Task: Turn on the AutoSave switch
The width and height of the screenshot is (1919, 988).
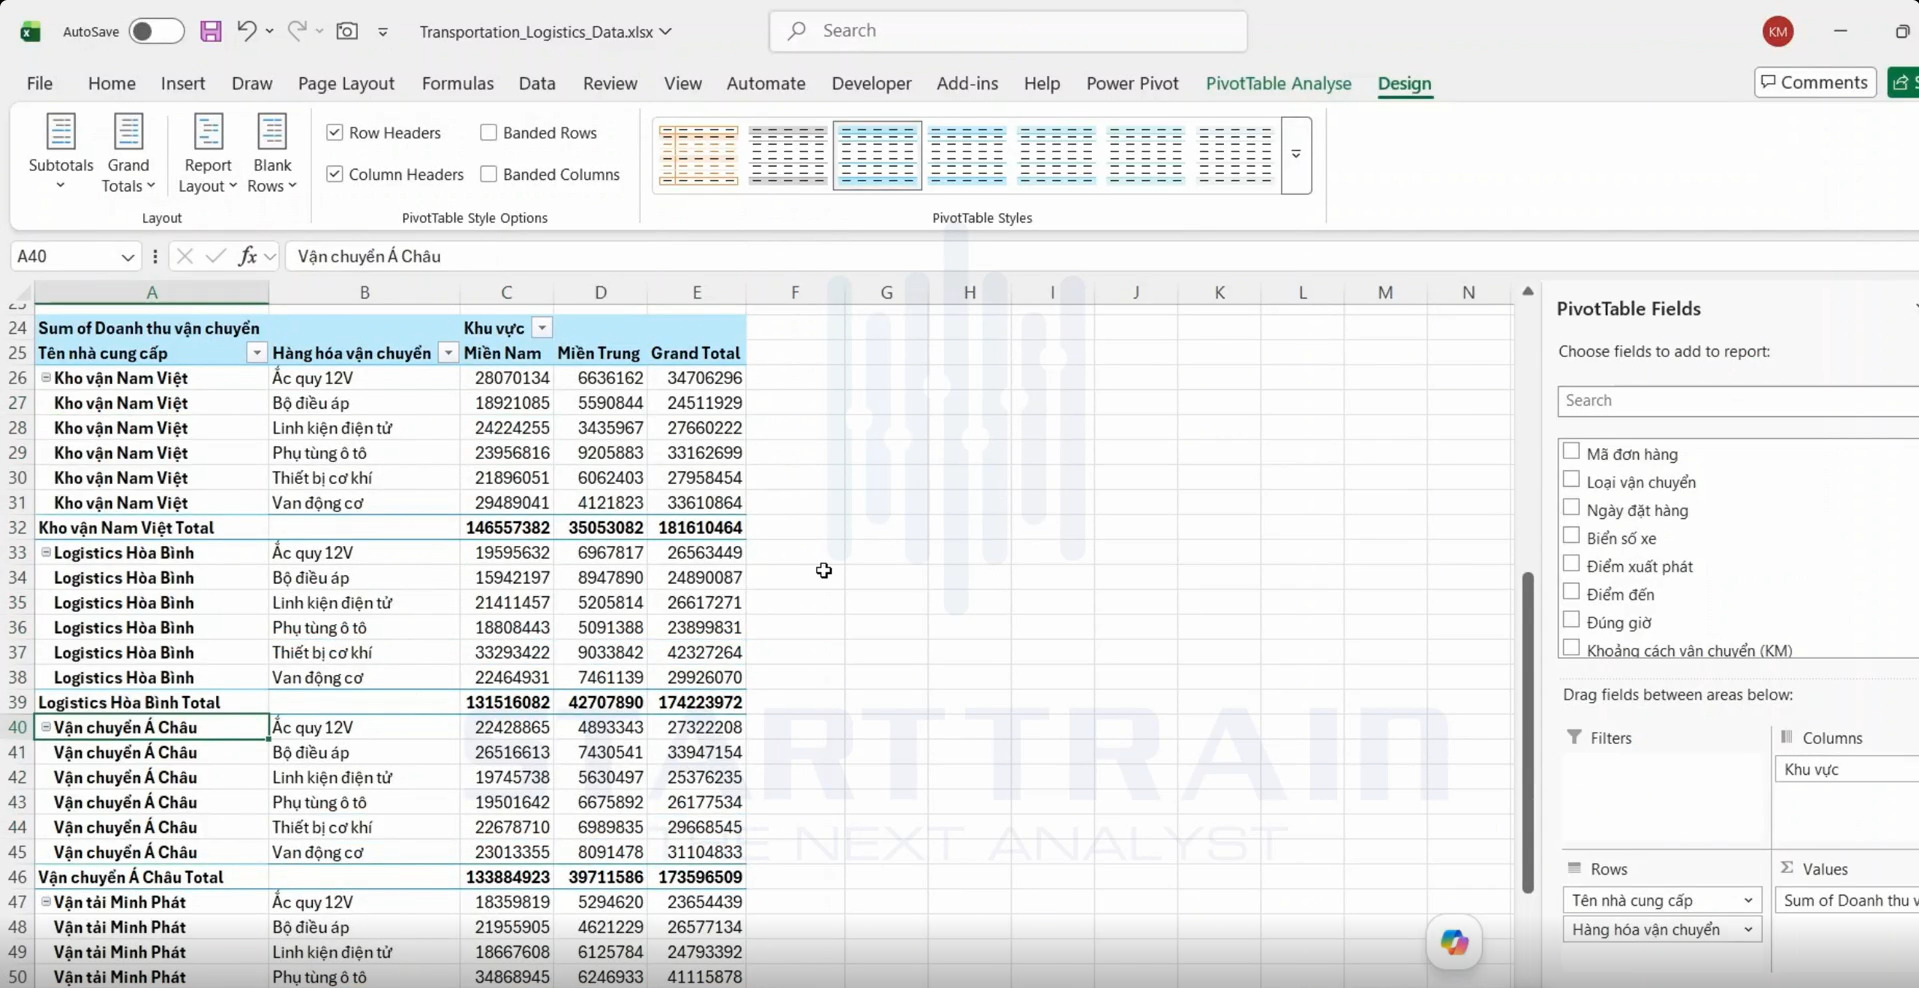Action: point(156,31)
